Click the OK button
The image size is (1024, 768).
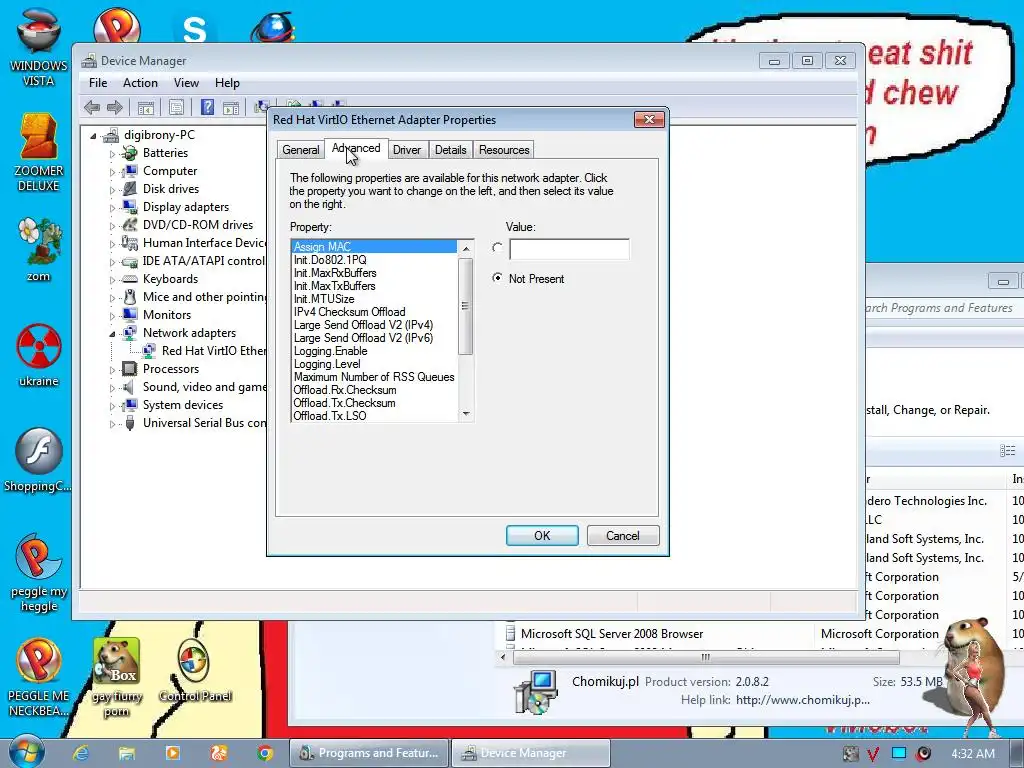click(x=542, y=536)
